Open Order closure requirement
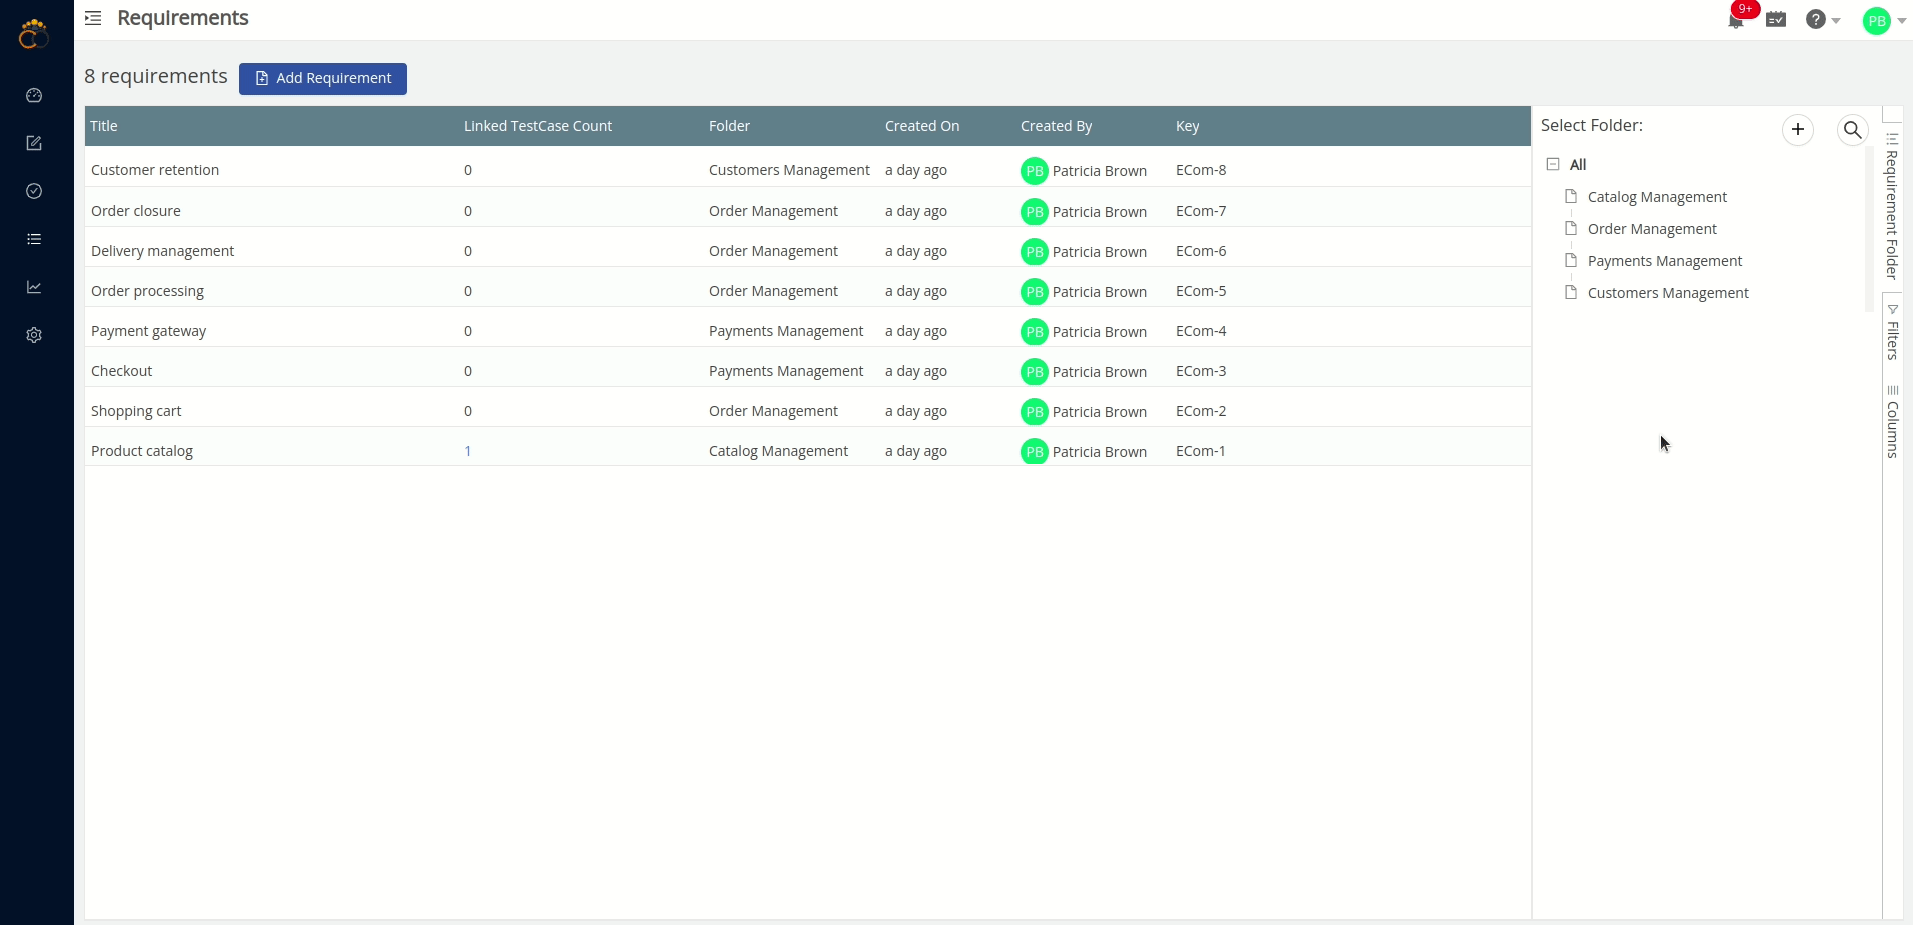Image resolution: width=1913 pixels, height=925 pixels. (x=136, y=211)
